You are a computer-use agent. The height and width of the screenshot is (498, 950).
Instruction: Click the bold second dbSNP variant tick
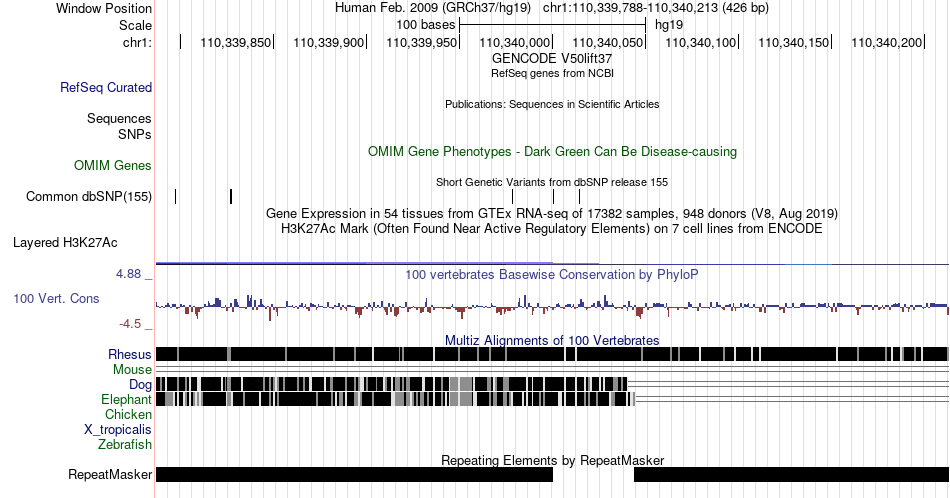[x=231, y=196]
